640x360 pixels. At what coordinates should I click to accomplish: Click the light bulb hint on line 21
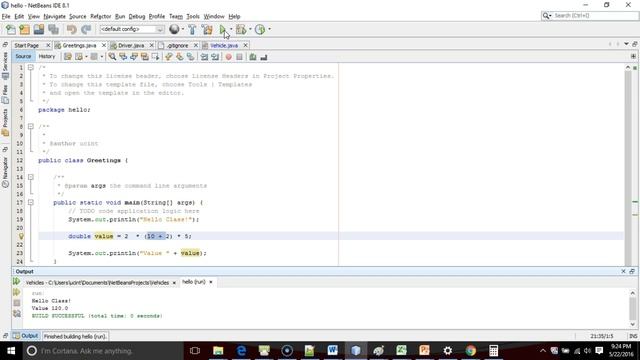coord(21,236)
